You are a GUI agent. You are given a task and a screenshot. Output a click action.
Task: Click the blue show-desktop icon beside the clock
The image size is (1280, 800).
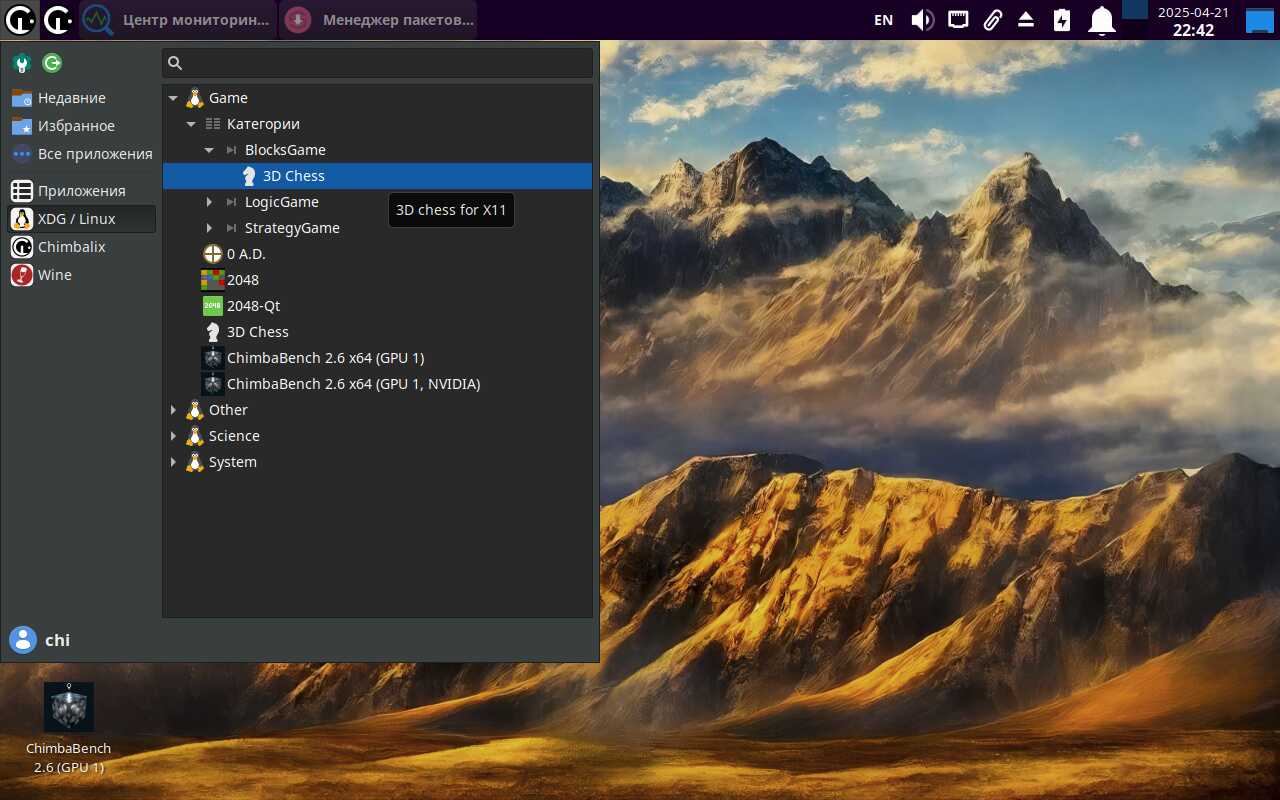tap(1259, 20)
